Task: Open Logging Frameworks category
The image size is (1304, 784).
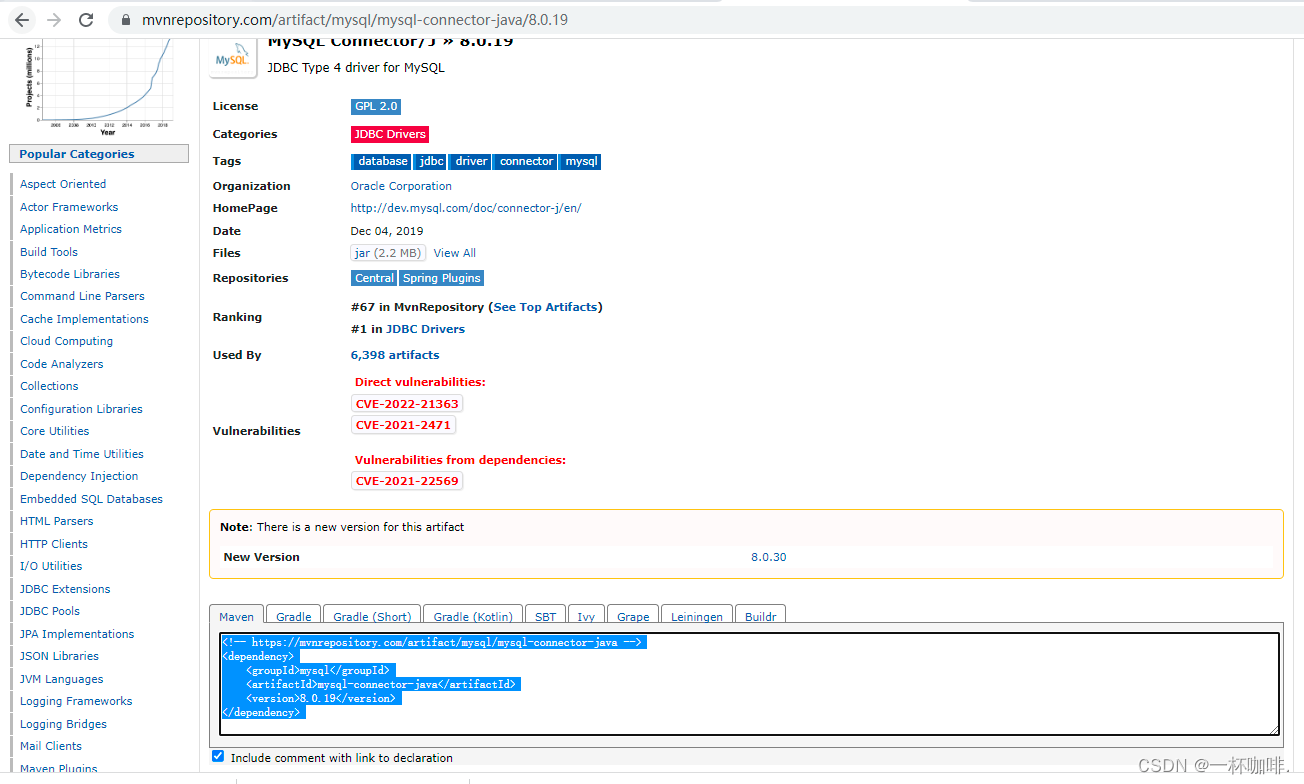Action: click(x=76, y=701)
